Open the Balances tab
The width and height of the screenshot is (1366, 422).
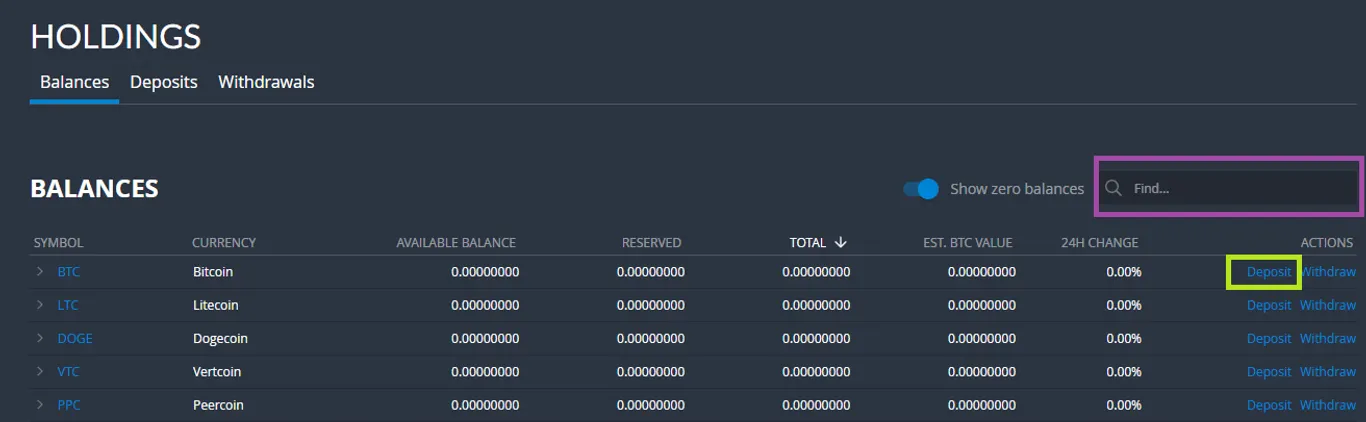74,82
